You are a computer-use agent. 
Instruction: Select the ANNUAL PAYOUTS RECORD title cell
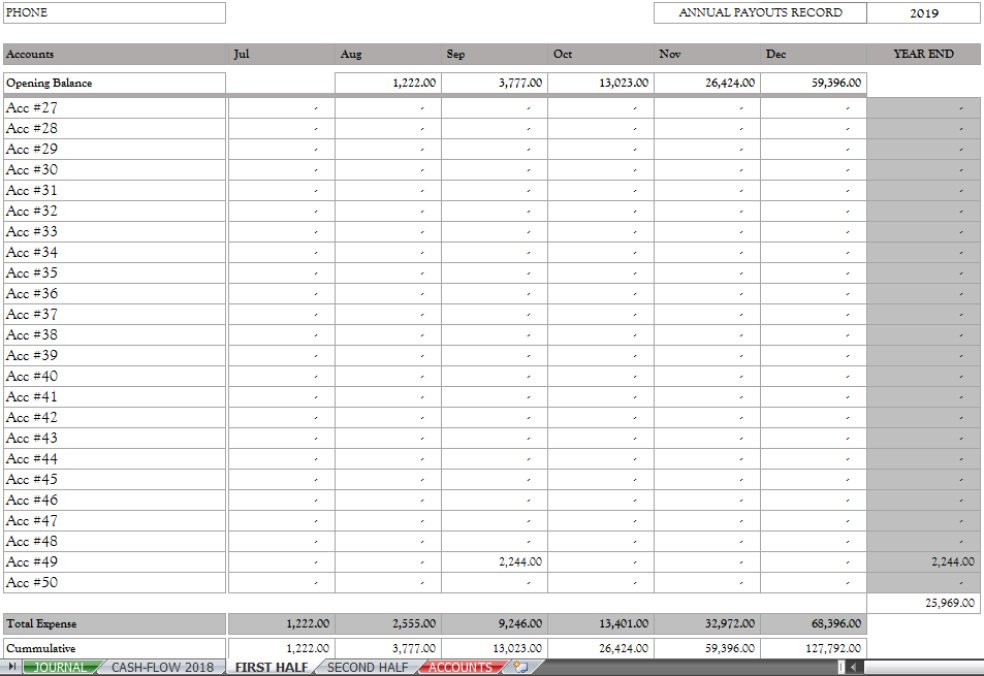(760, 13)
